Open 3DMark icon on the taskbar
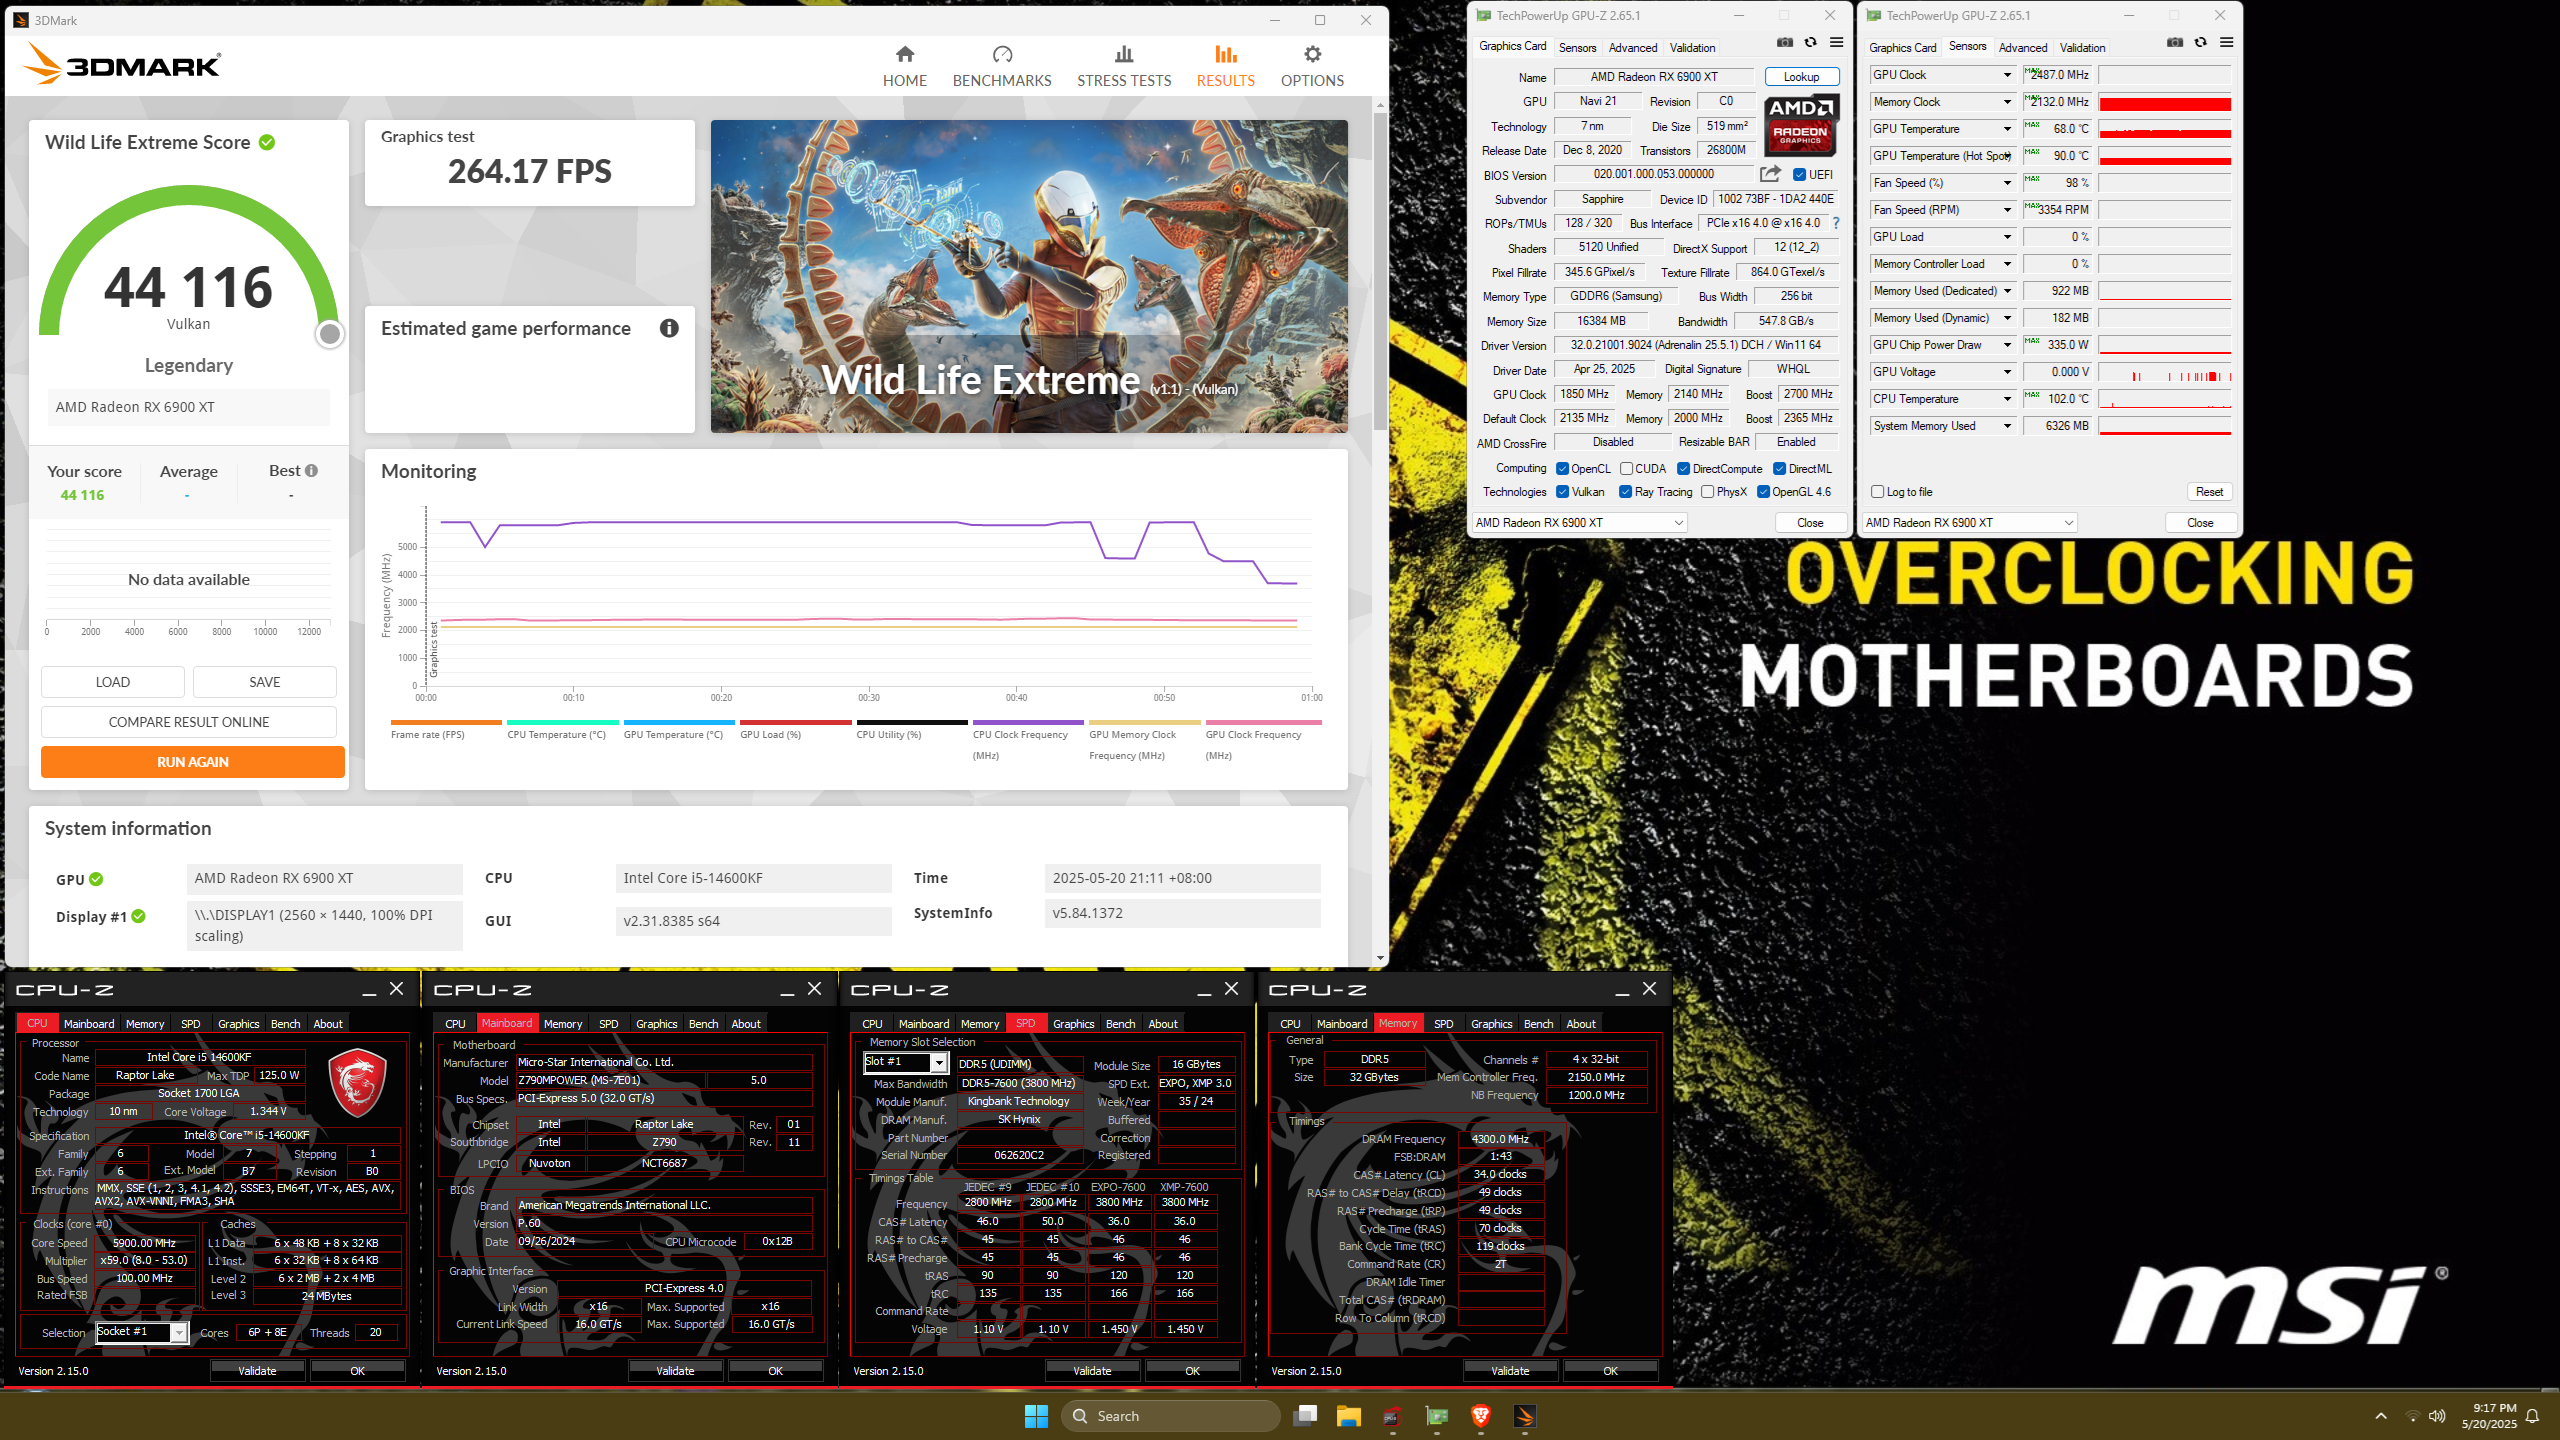The width and height of the screenshot is (2560, 1440). [x=1525, y=1416]
